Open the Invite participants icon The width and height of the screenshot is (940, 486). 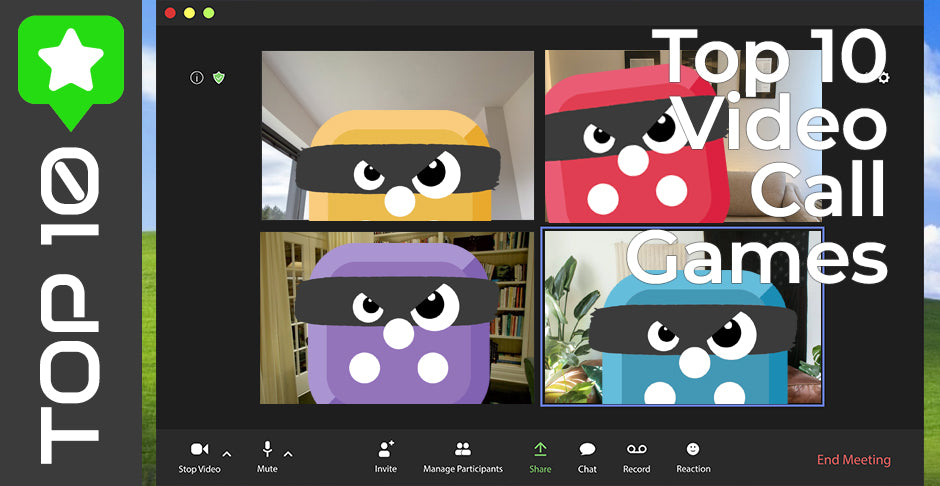386,449
